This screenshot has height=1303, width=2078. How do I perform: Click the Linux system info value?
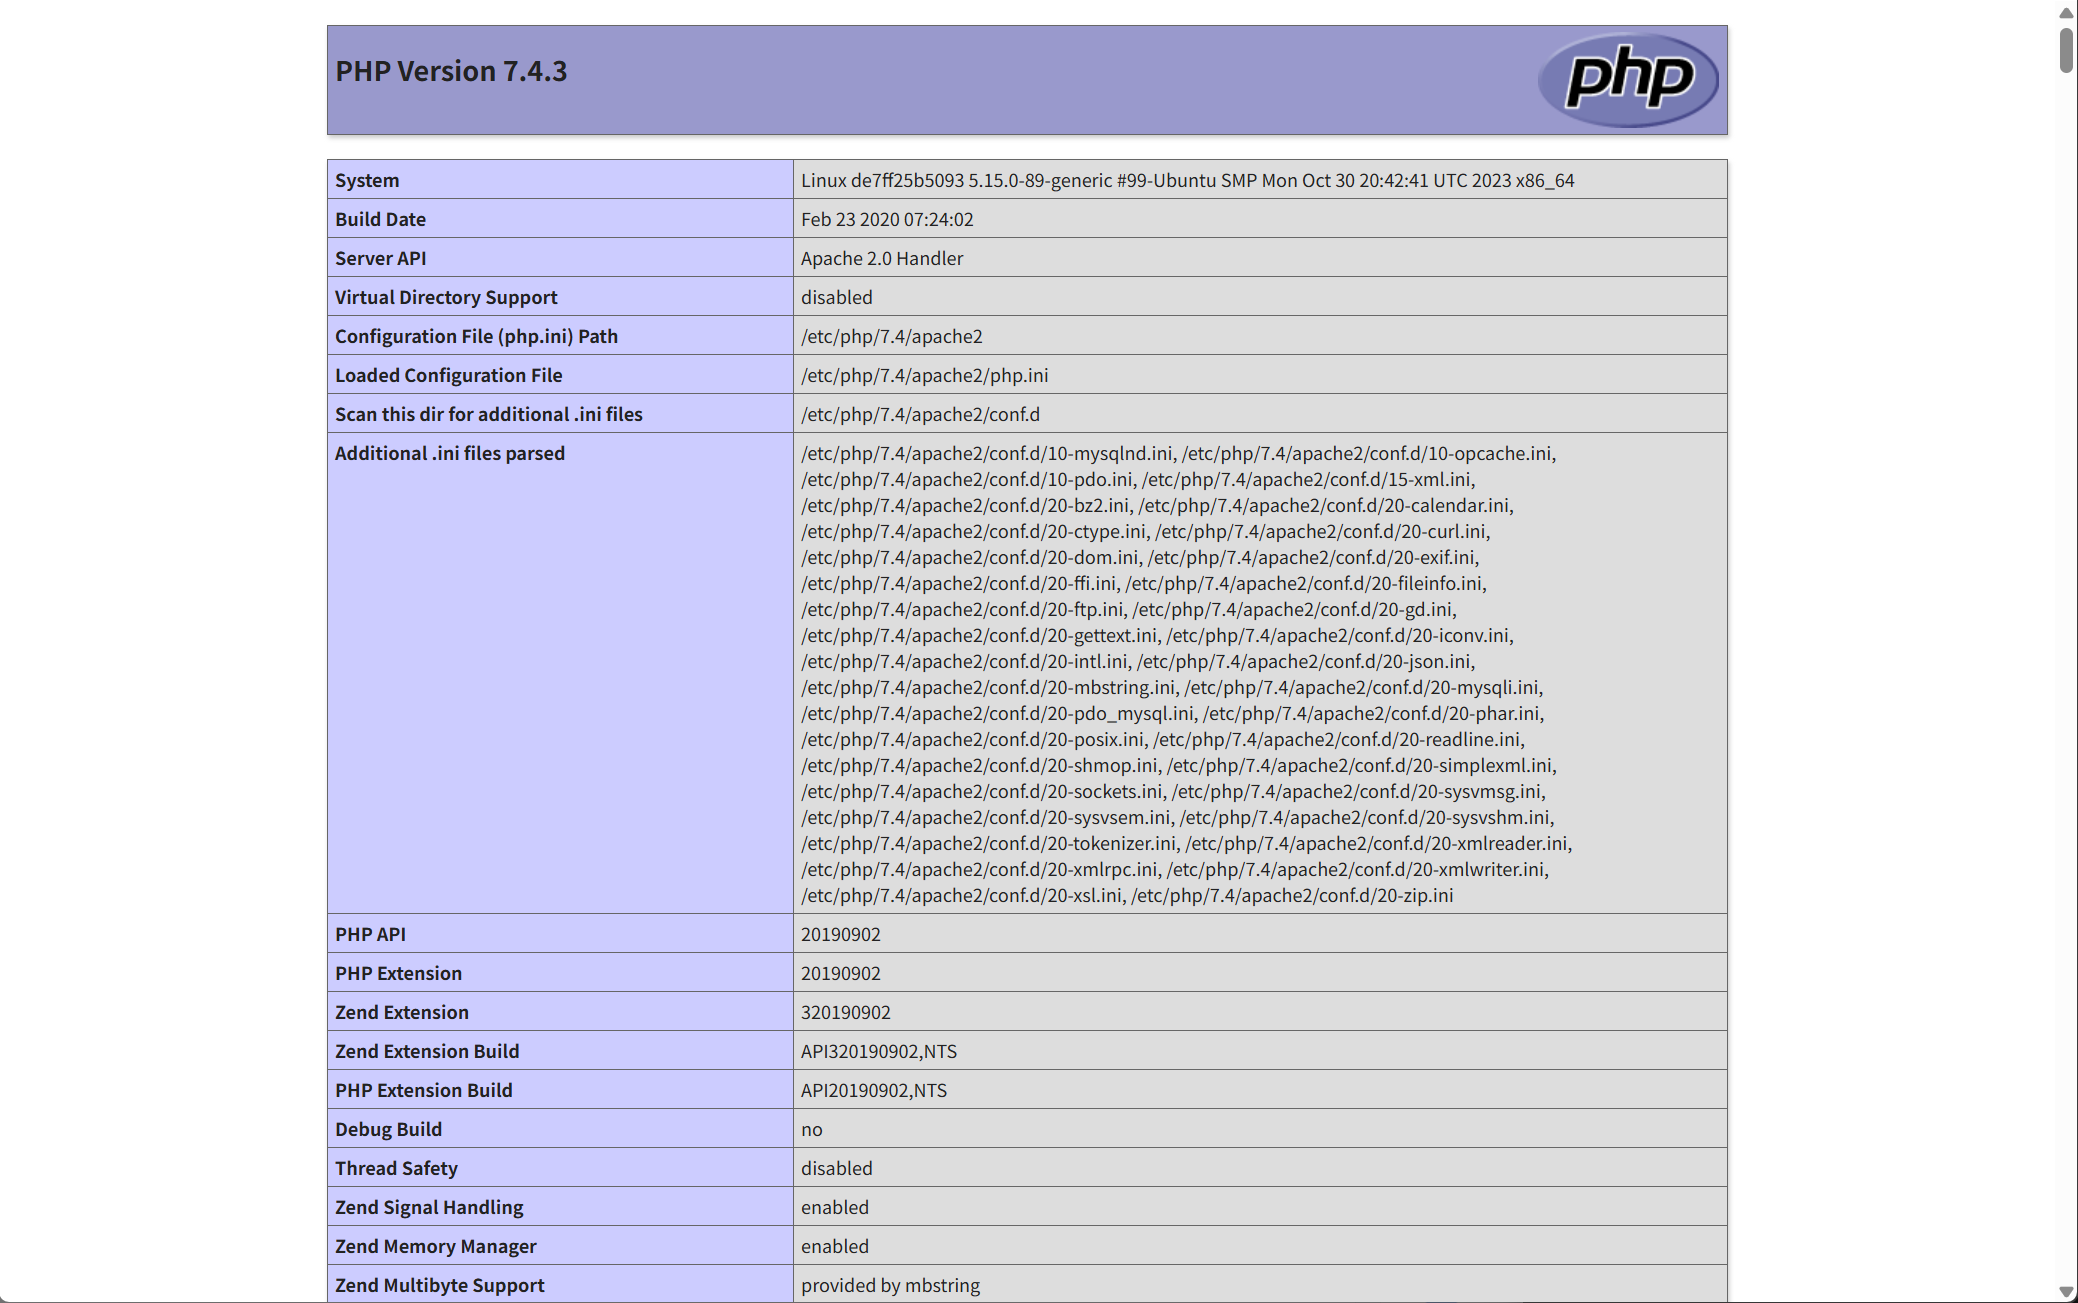[x=1187, y=180]
